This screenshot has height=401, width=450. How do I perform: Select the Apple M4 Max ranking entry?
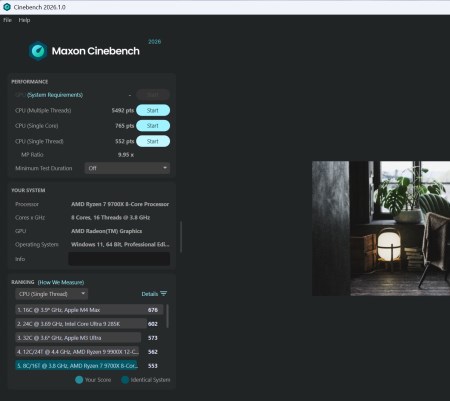(x=89, y=310)
